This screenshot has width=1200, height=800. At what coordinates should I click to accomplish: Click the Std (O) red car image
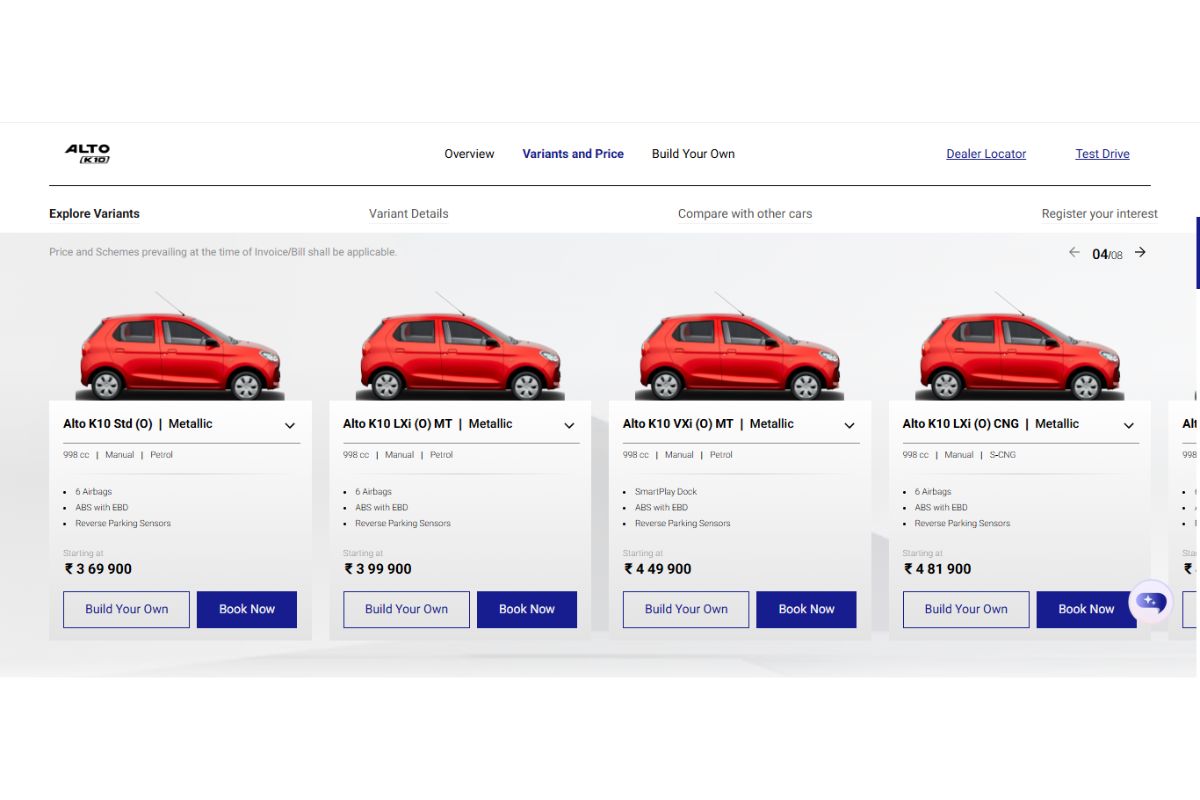180,347
